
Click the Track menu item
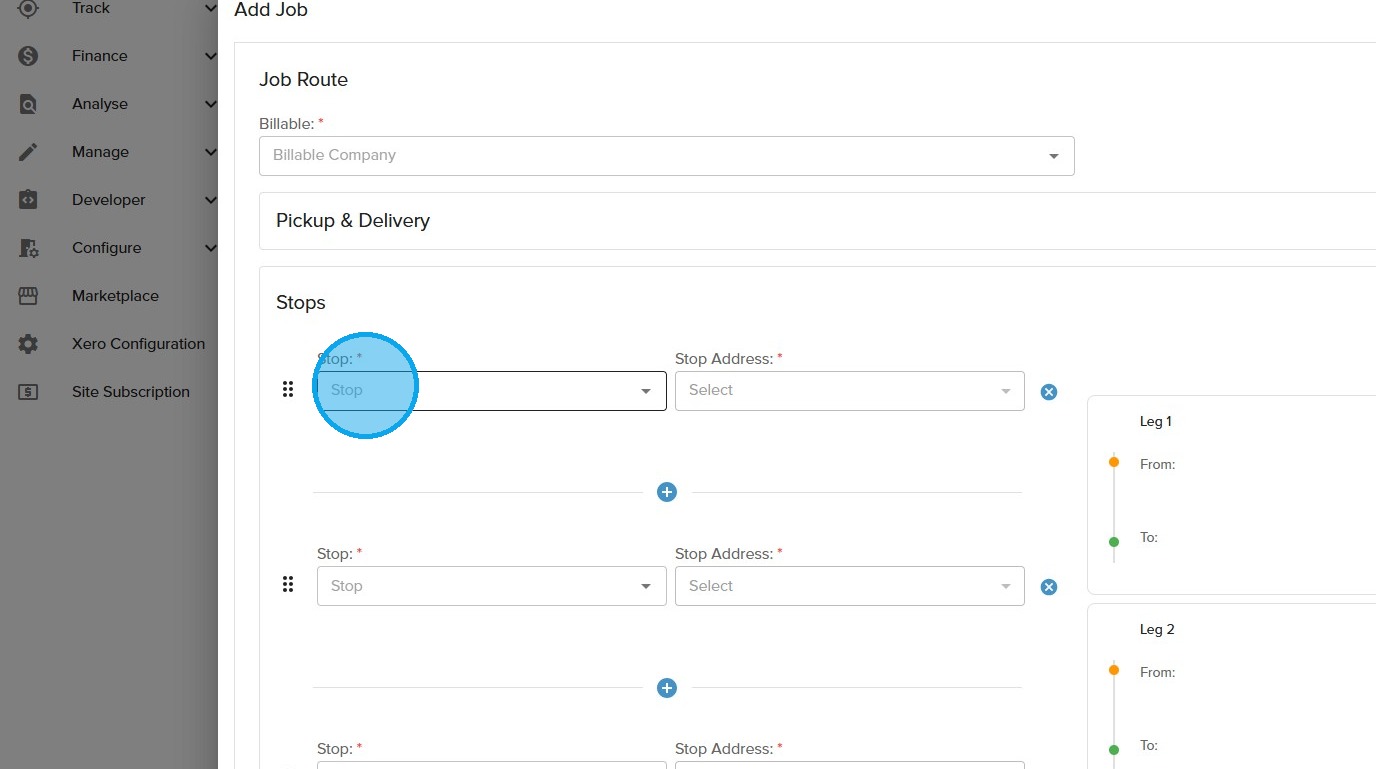pyautogui.click(x=91, y=8)
